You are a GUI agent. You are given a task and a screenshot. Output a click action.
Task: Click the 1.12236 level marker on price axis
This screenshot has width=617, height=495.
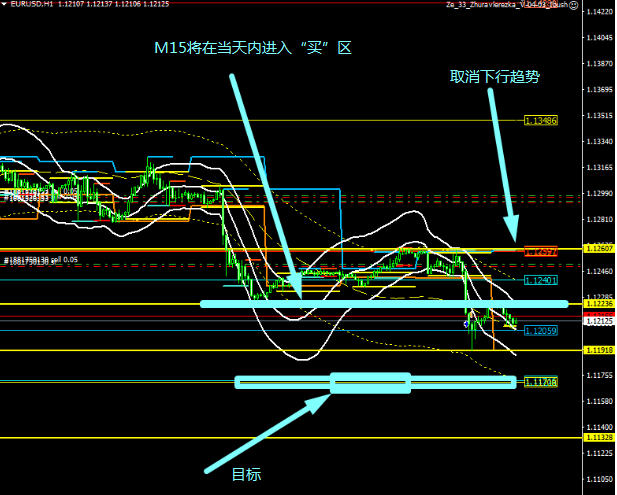tap(597, 304)
